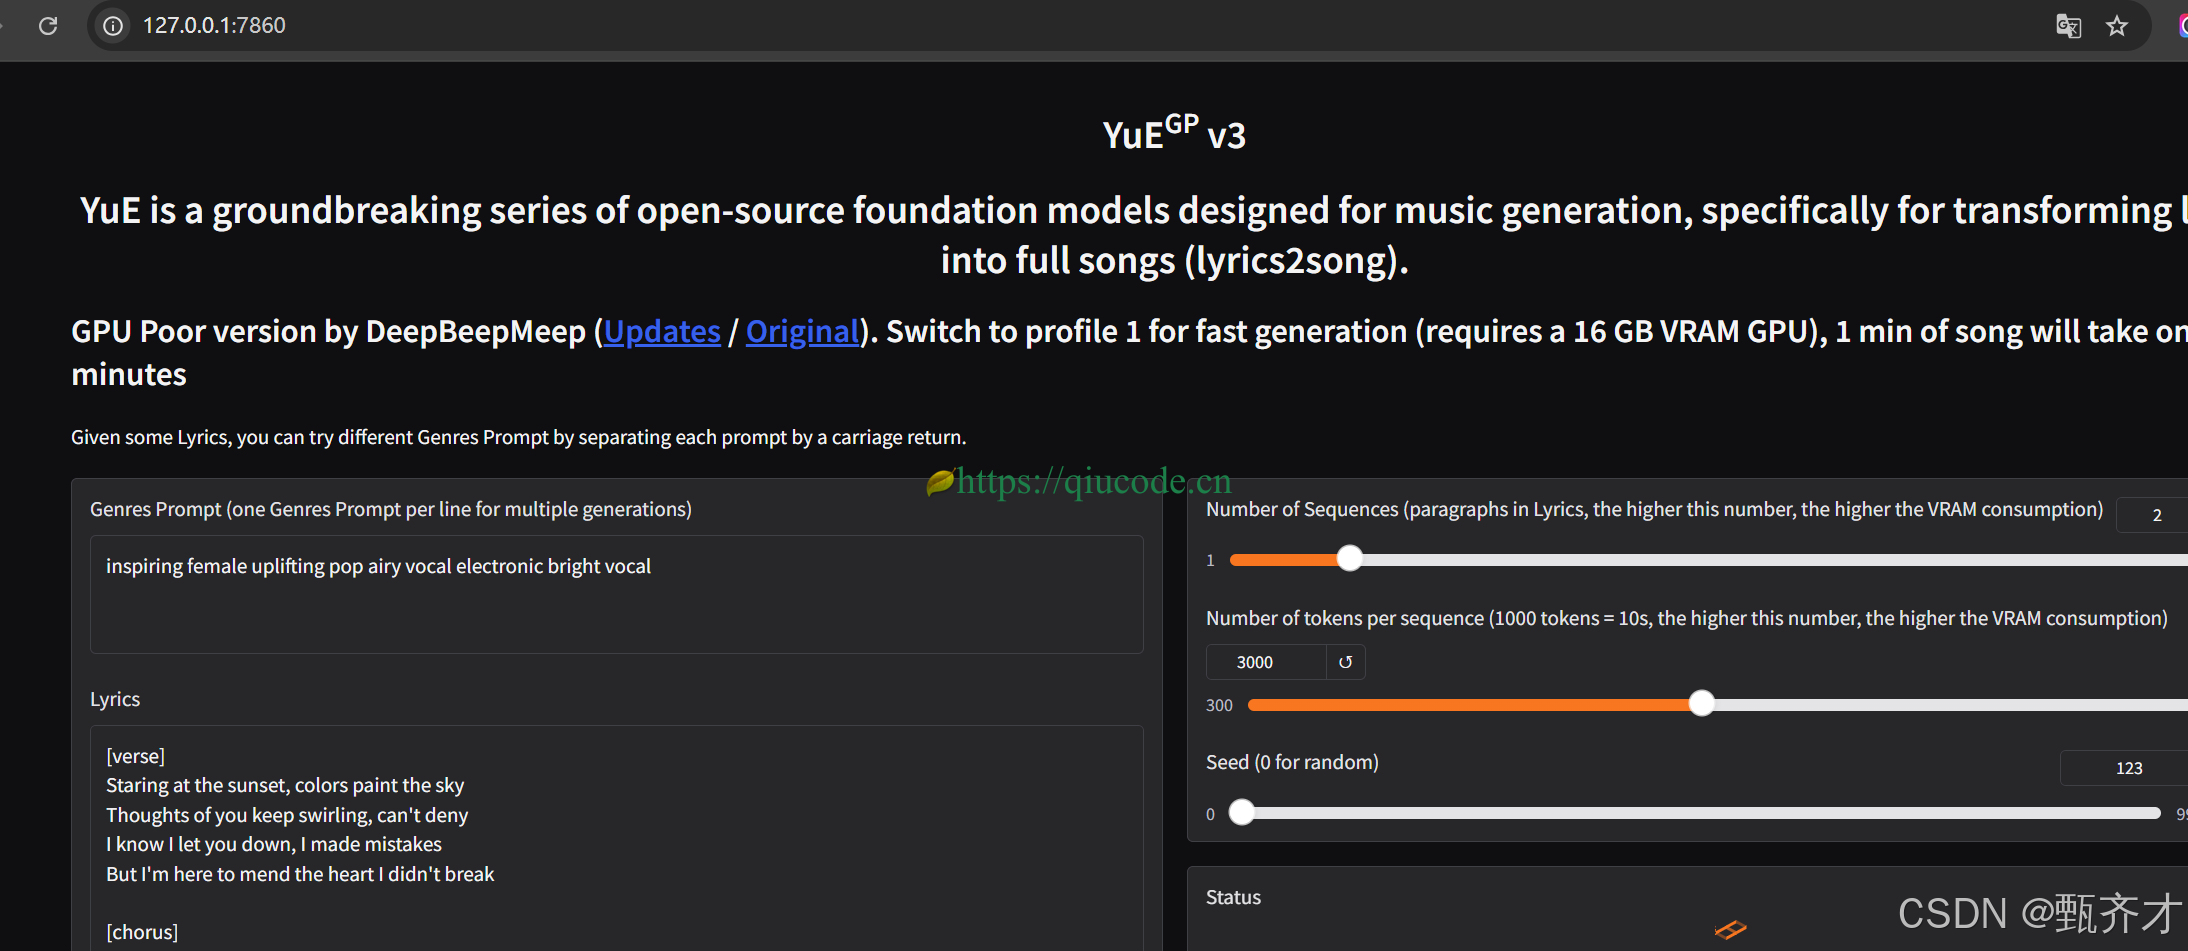Image resolution: width=2188 pixels, height=951 pixels.
Task: Open the Original link
Action: (x=803, y=332)
